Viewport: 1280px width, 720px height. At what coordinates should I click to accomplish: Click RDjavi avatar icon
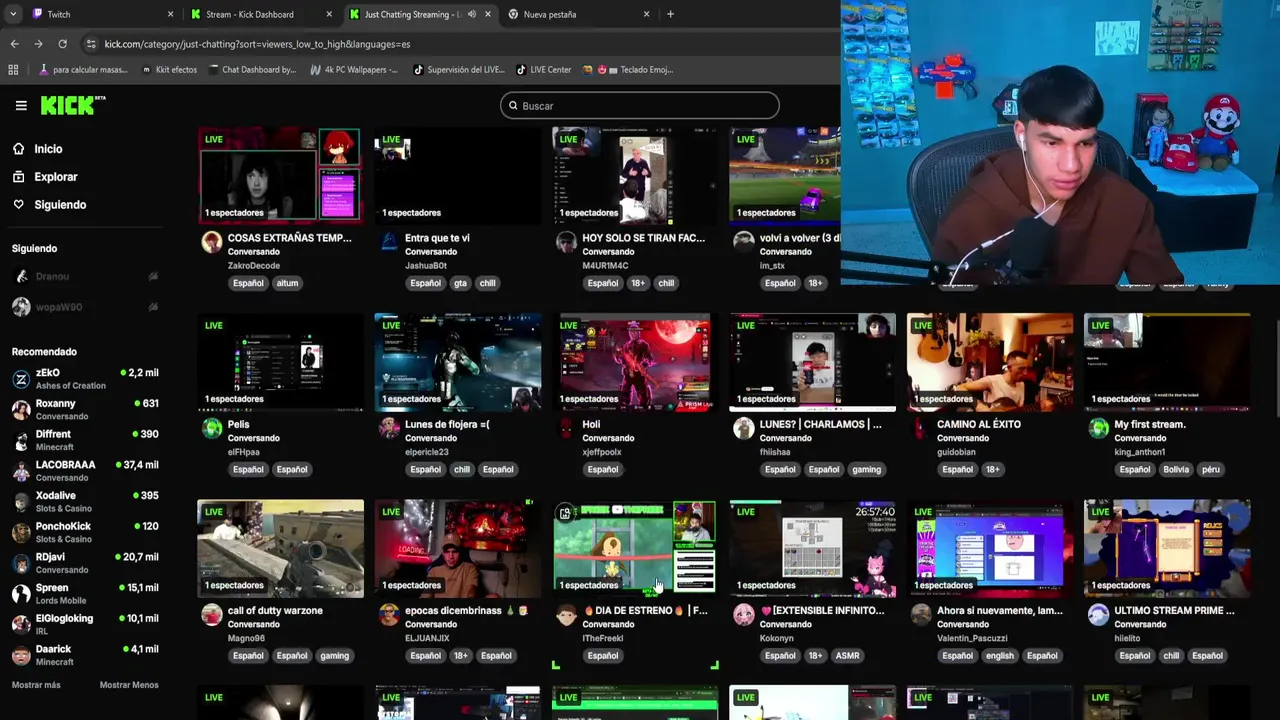(21, 563)
